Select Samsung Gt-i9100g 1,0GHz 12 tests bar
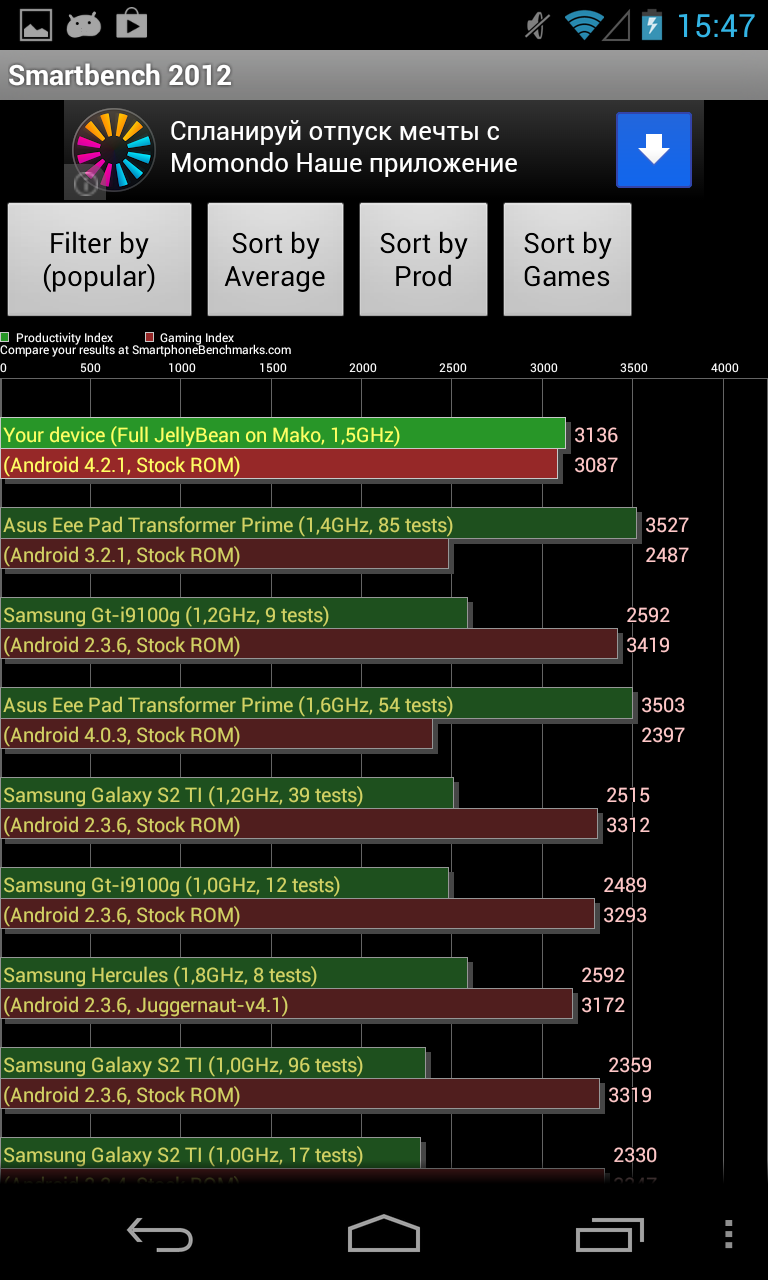 click(x=224, y=884)
